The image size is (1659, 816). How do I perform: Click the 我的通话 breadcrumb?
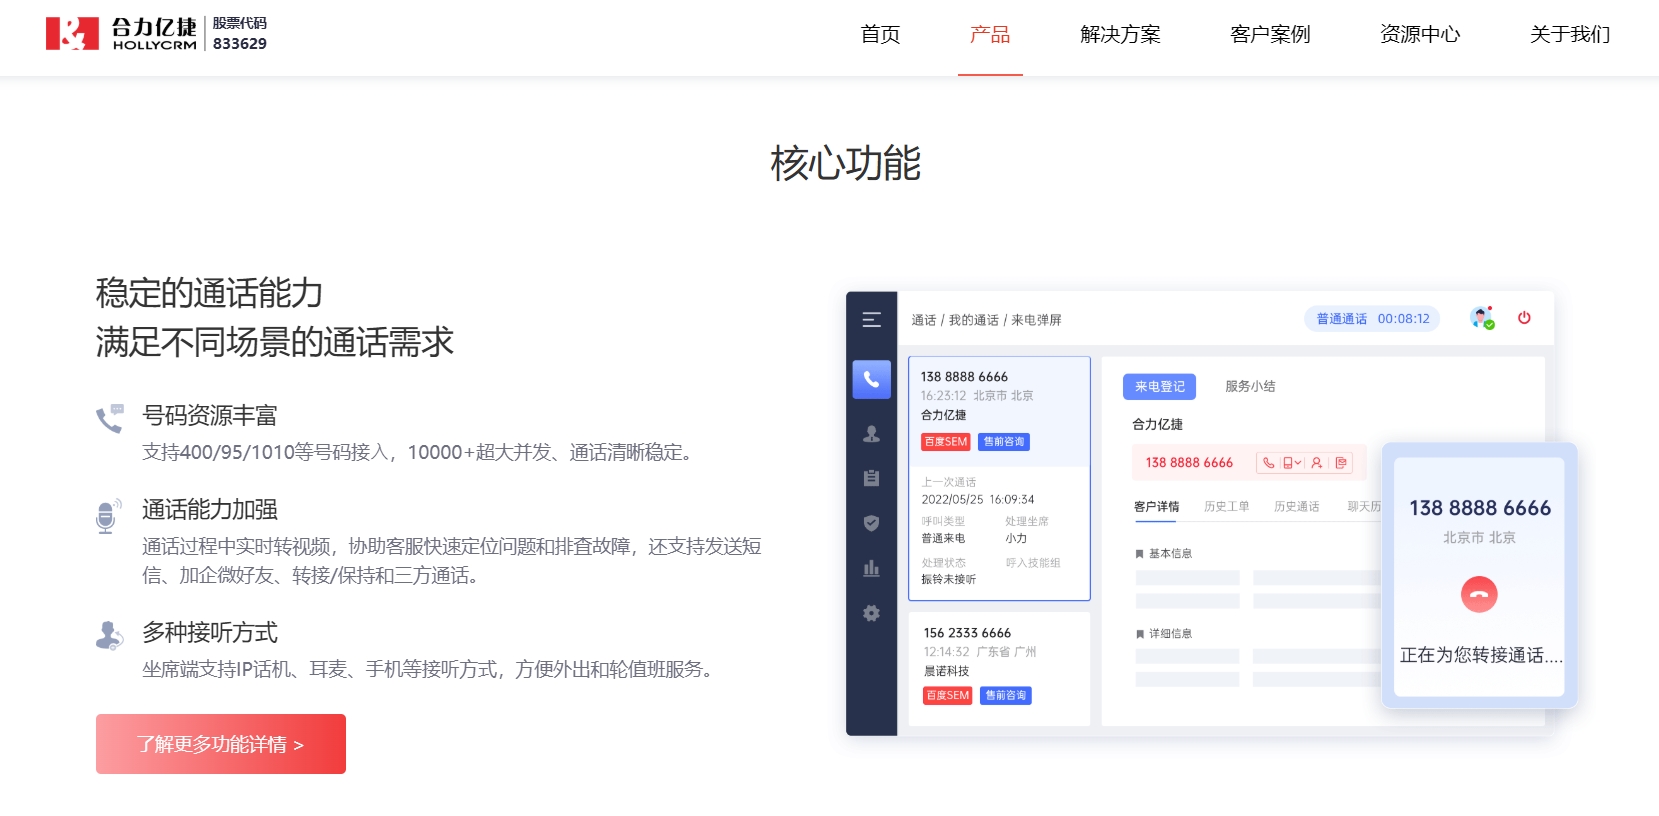974,320
